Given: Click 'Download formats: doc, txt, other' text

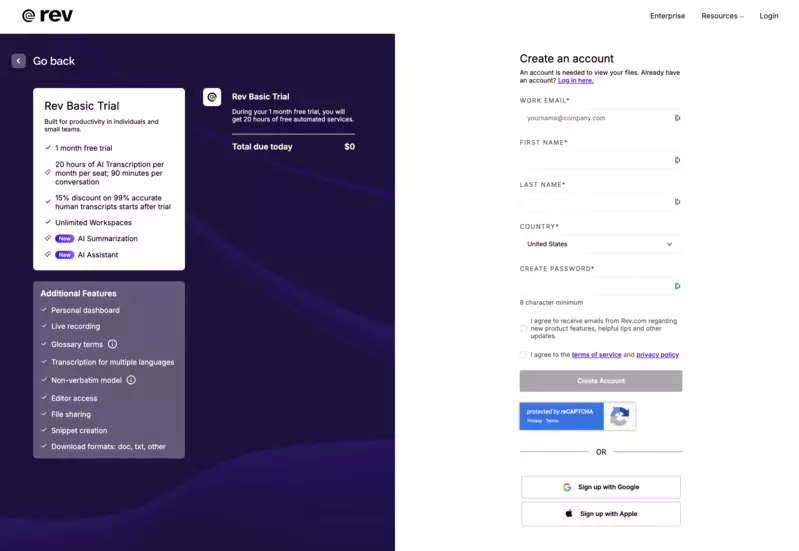Looking at the screenshot, I should pos(108,447).
